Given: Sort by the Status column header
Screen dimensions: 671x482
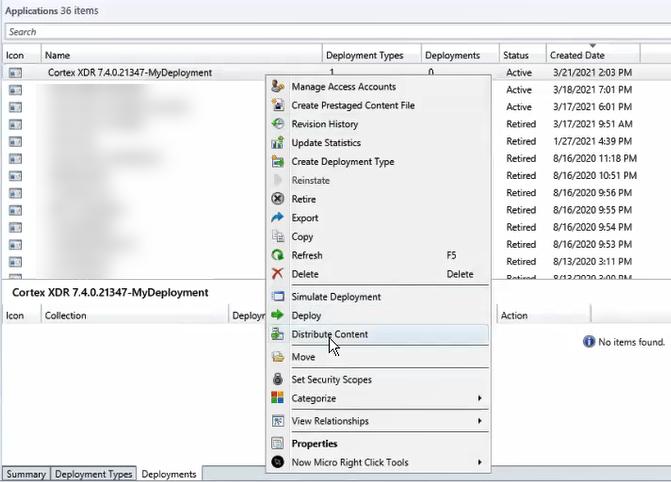Looking at the screenshot, I should [x=523, y=55].
